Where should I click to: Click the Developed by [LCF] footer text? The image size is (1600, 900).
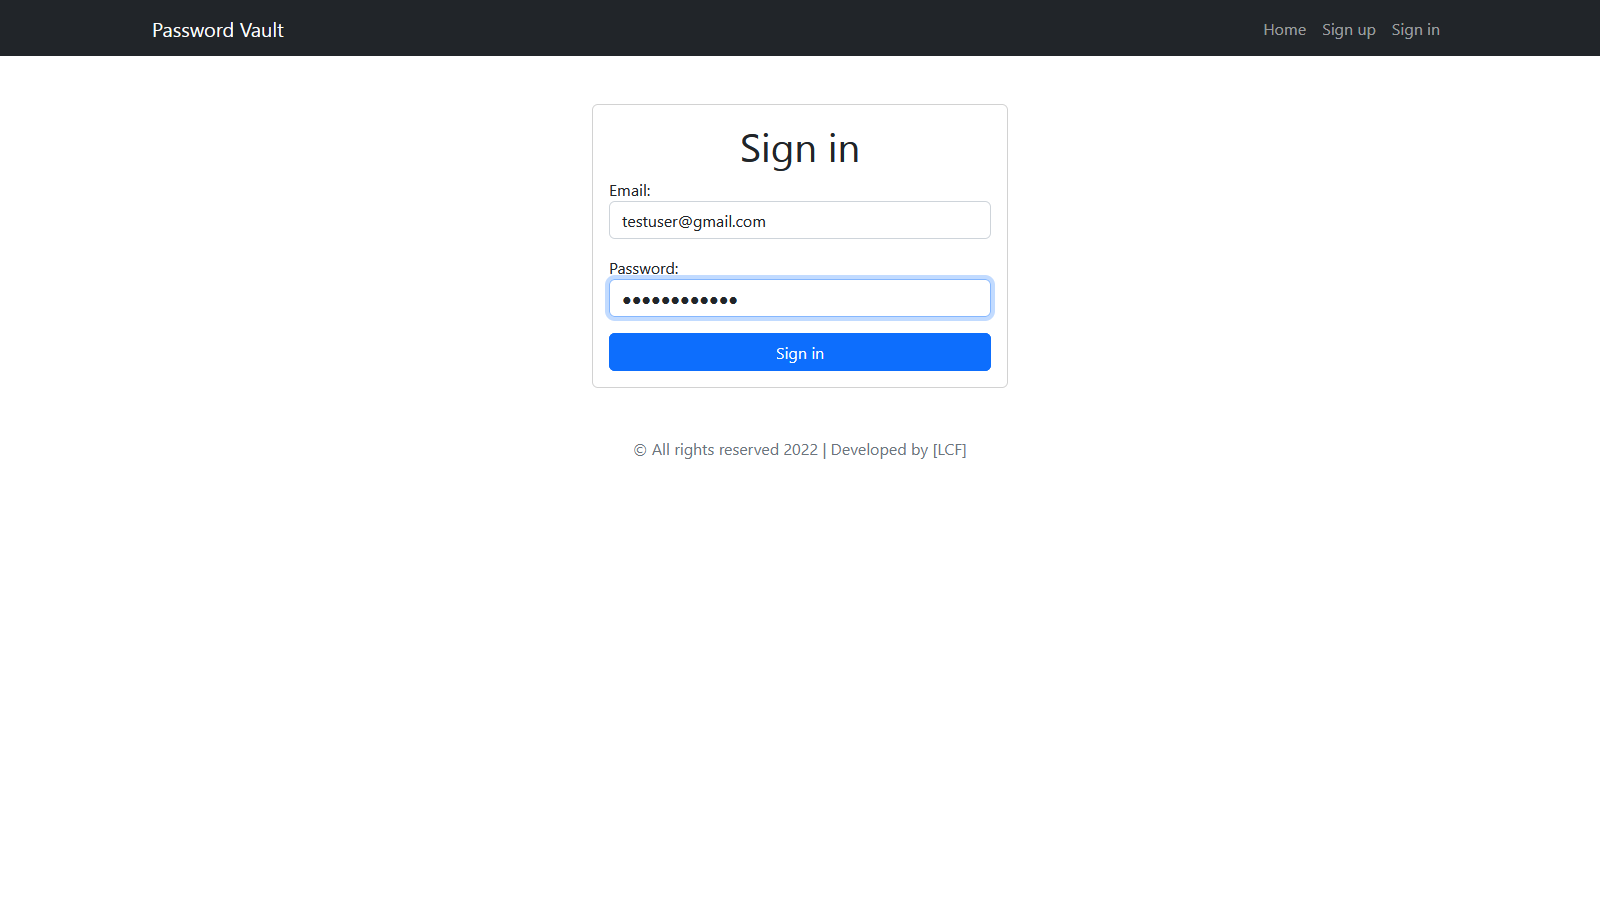(899, 450)
